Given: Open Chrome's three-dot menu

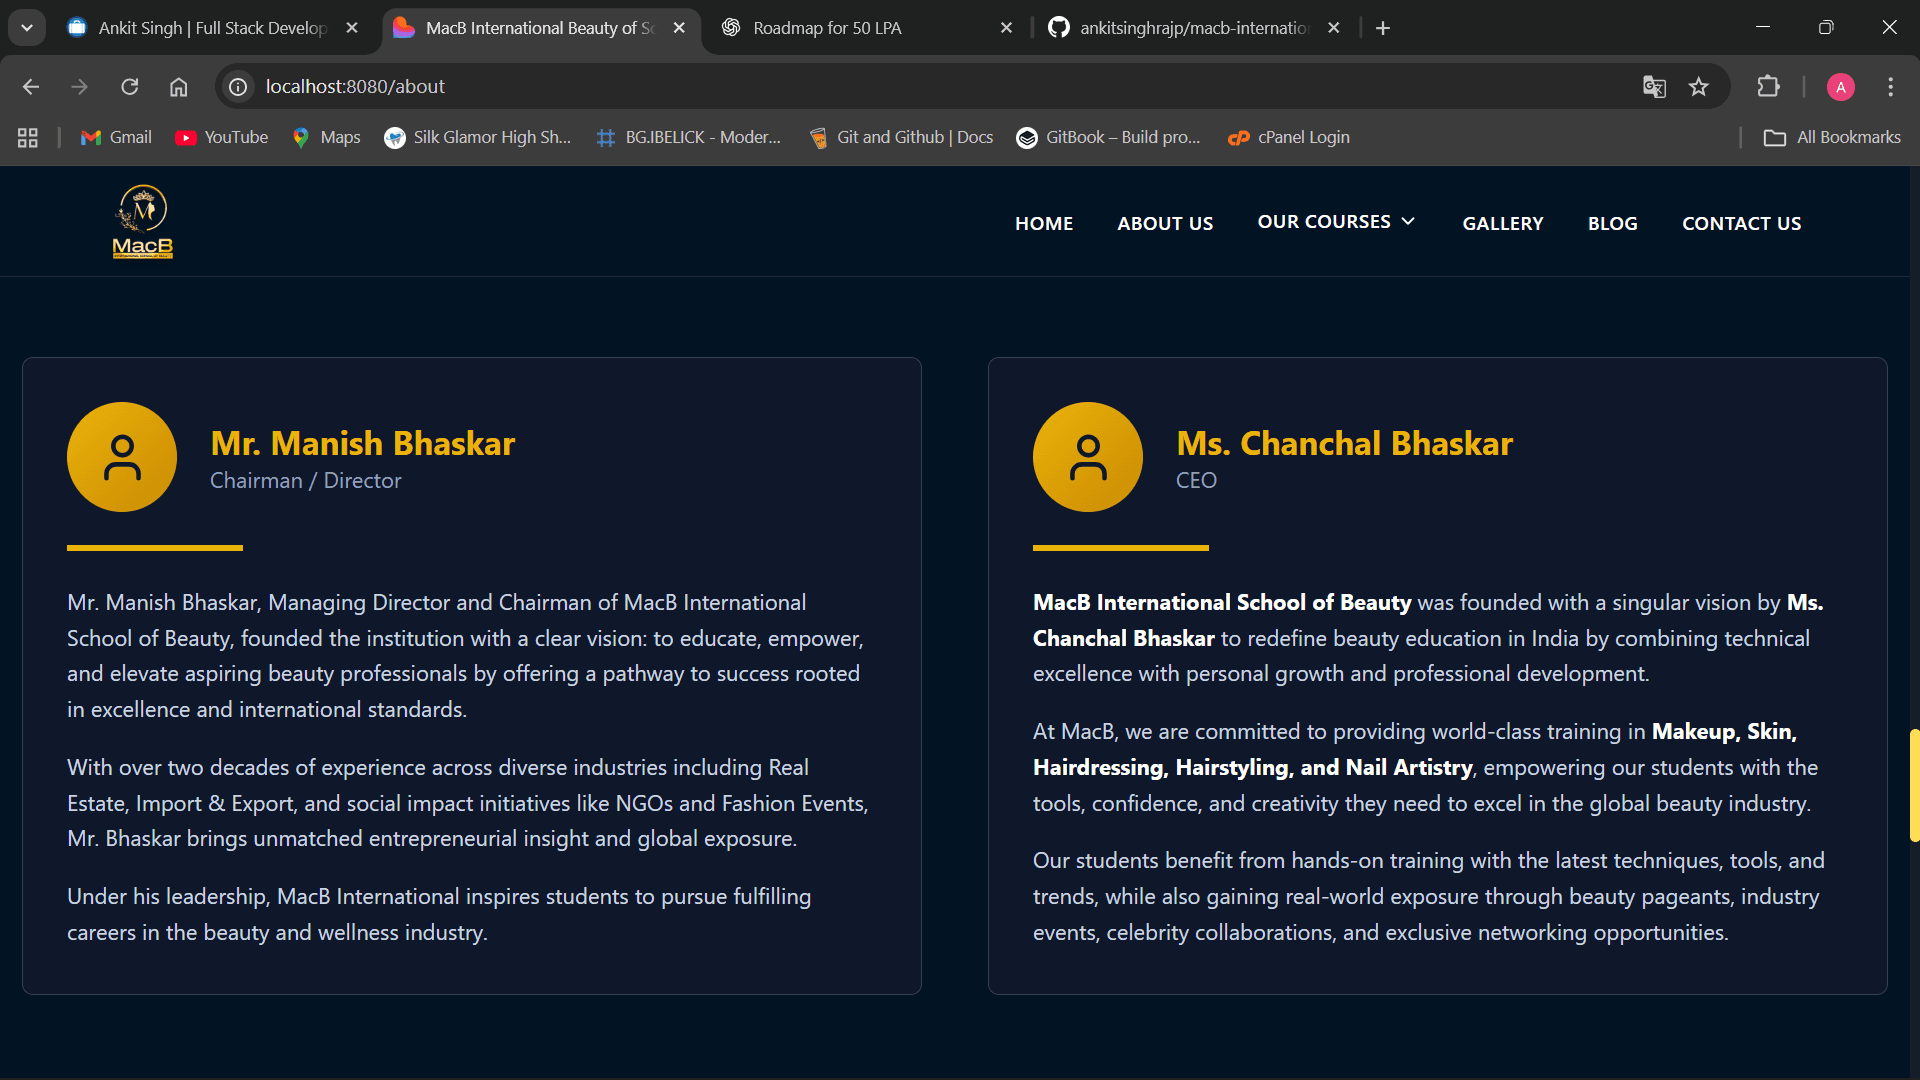Looking at the screenshot, I should tap(1890, 87).
